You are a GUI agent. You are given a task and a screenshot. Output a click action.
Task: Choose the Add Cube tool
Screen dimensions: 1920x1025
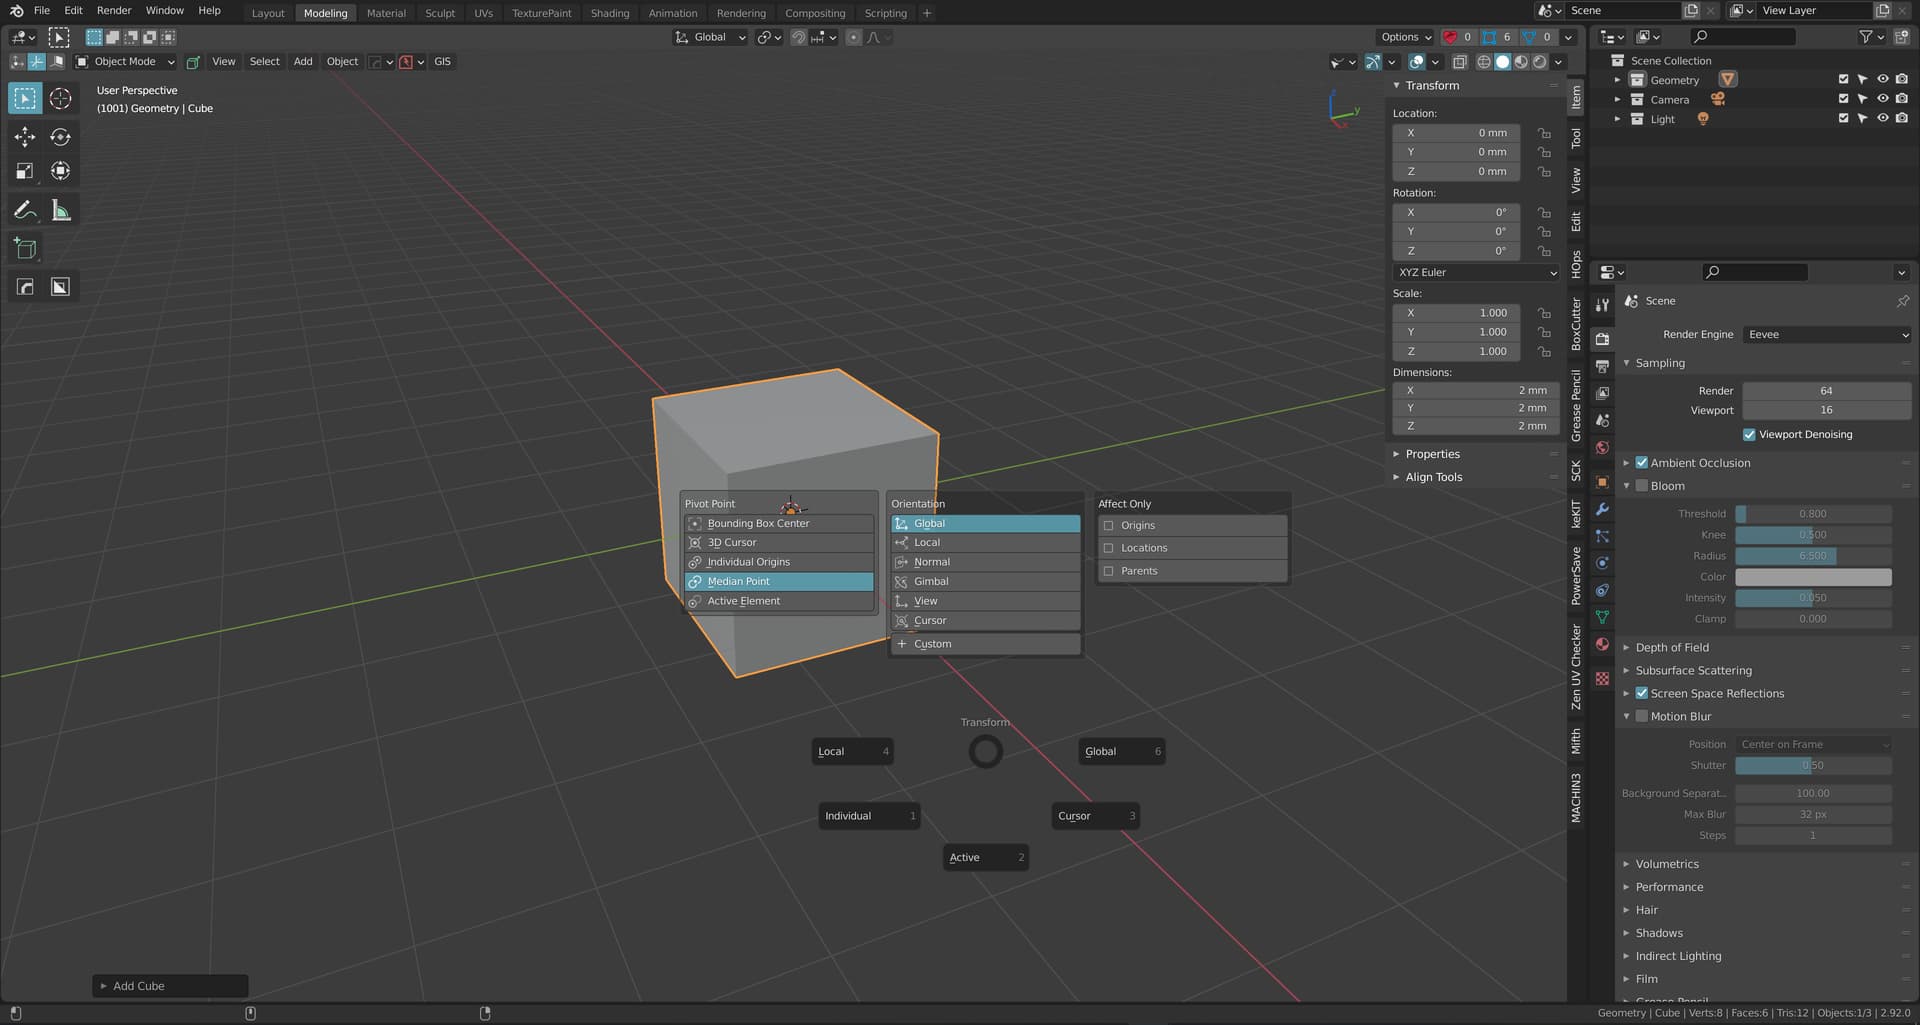pos(25,249)
